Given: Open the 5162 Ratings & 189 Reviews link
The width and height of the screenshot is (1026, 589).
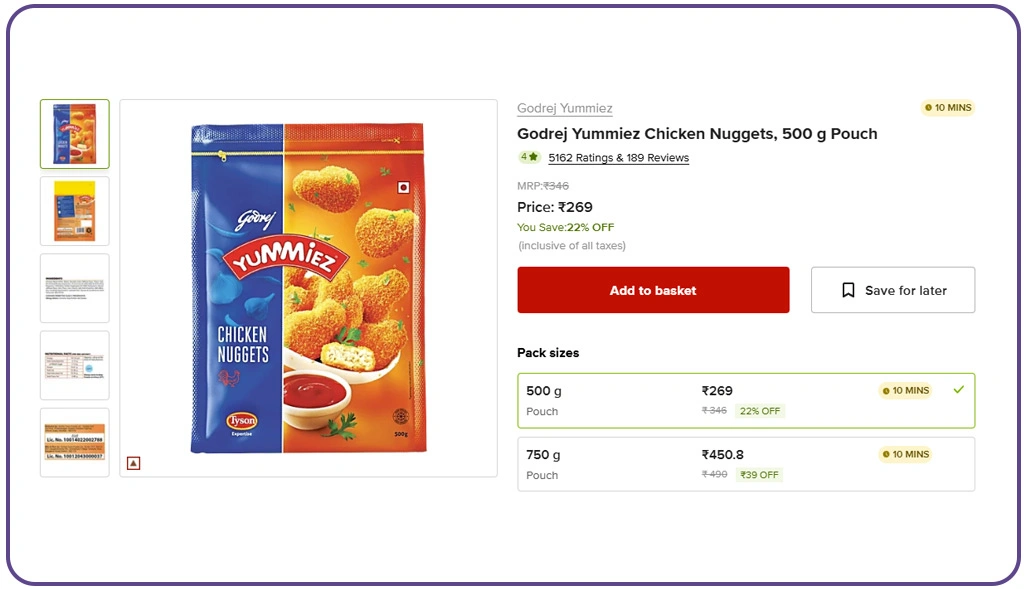Looking at the screenshot, I should 619,158.
